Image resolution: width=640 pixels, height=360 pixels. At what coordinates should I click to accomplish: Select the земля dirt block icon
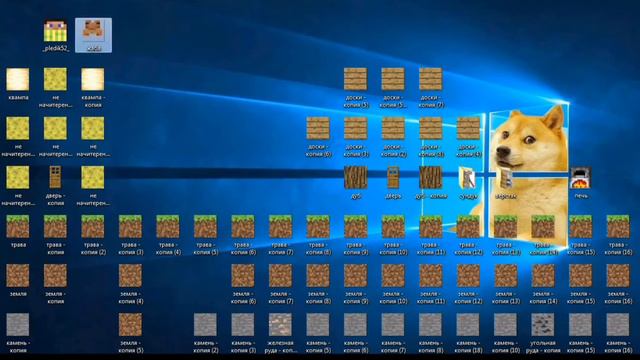click(x=18, y=275)
